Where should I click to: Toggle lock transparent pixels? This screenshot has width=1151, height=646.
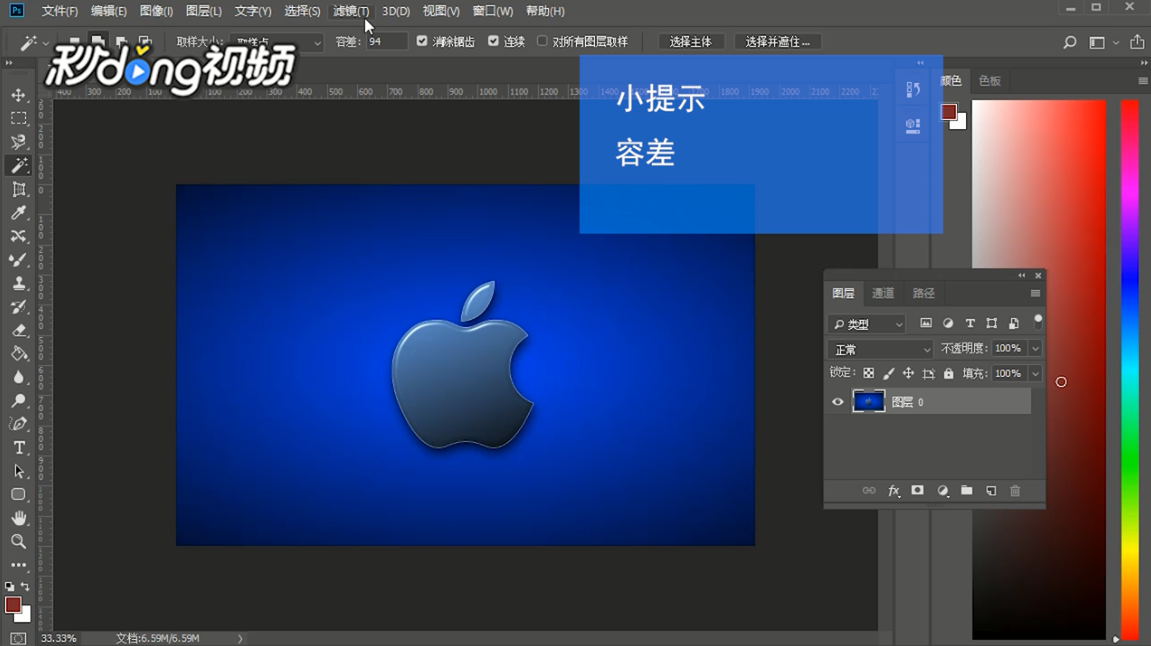(868, 374)
